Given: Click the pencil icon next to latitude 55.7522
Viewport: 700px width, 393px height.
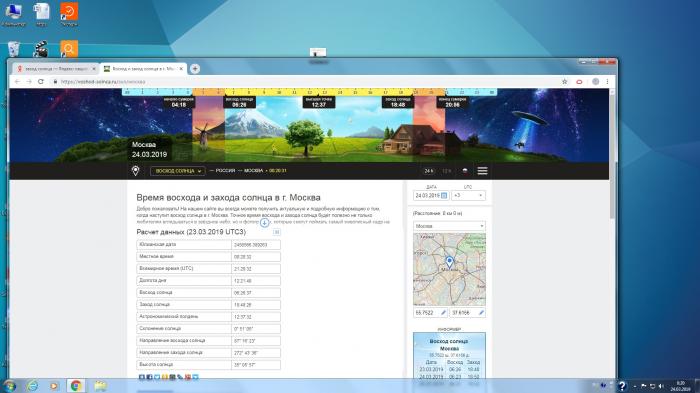Looking at the screenshot, I should pos(443,313).
